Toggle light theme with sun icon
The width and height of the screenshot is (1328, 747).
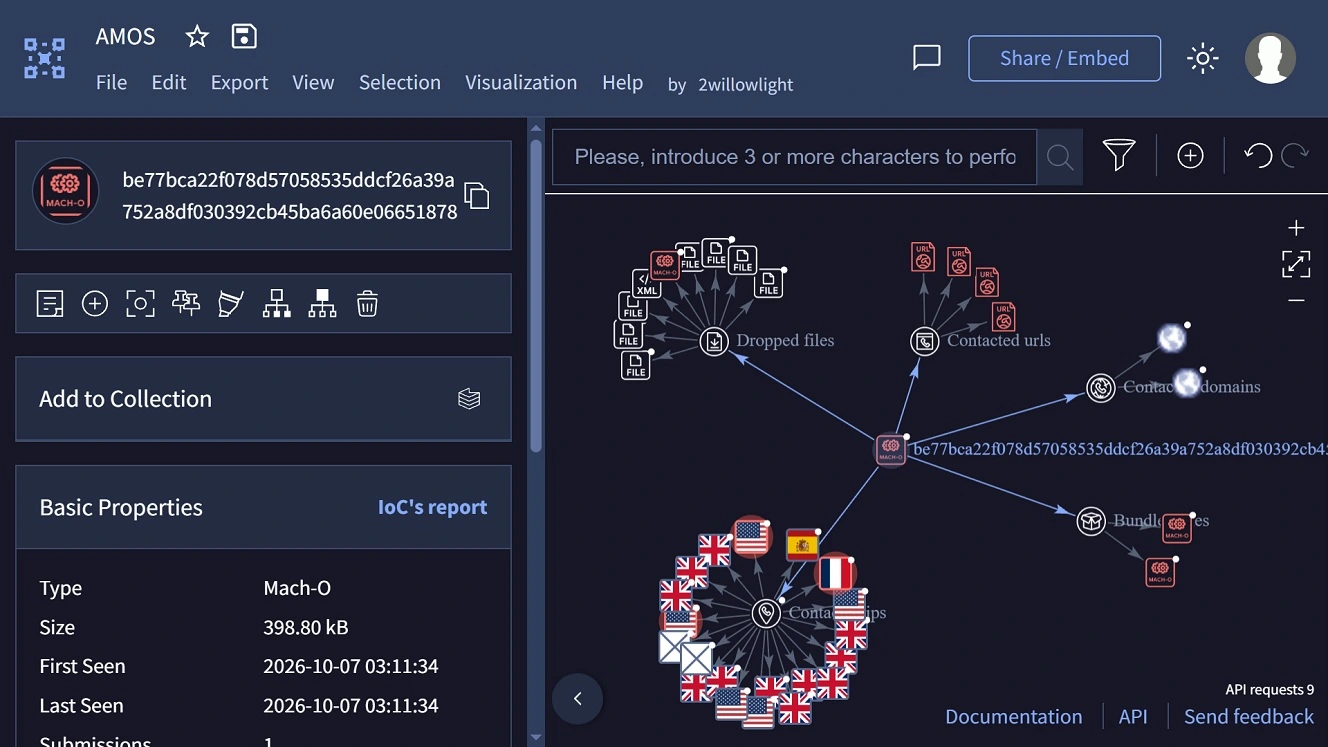point(1202,58)
